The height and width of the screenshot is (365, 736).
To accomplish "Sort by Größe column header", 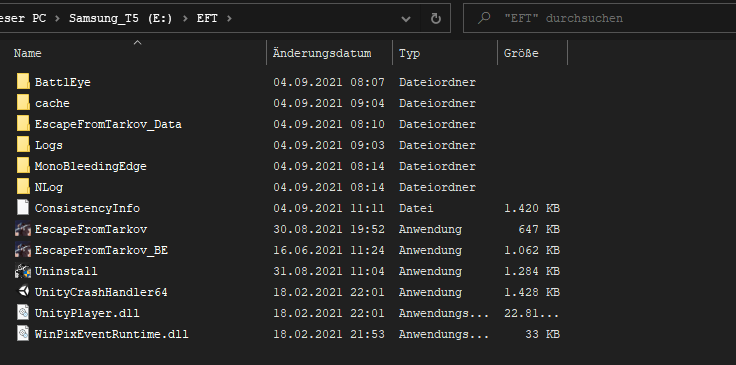I will (521, 53).
